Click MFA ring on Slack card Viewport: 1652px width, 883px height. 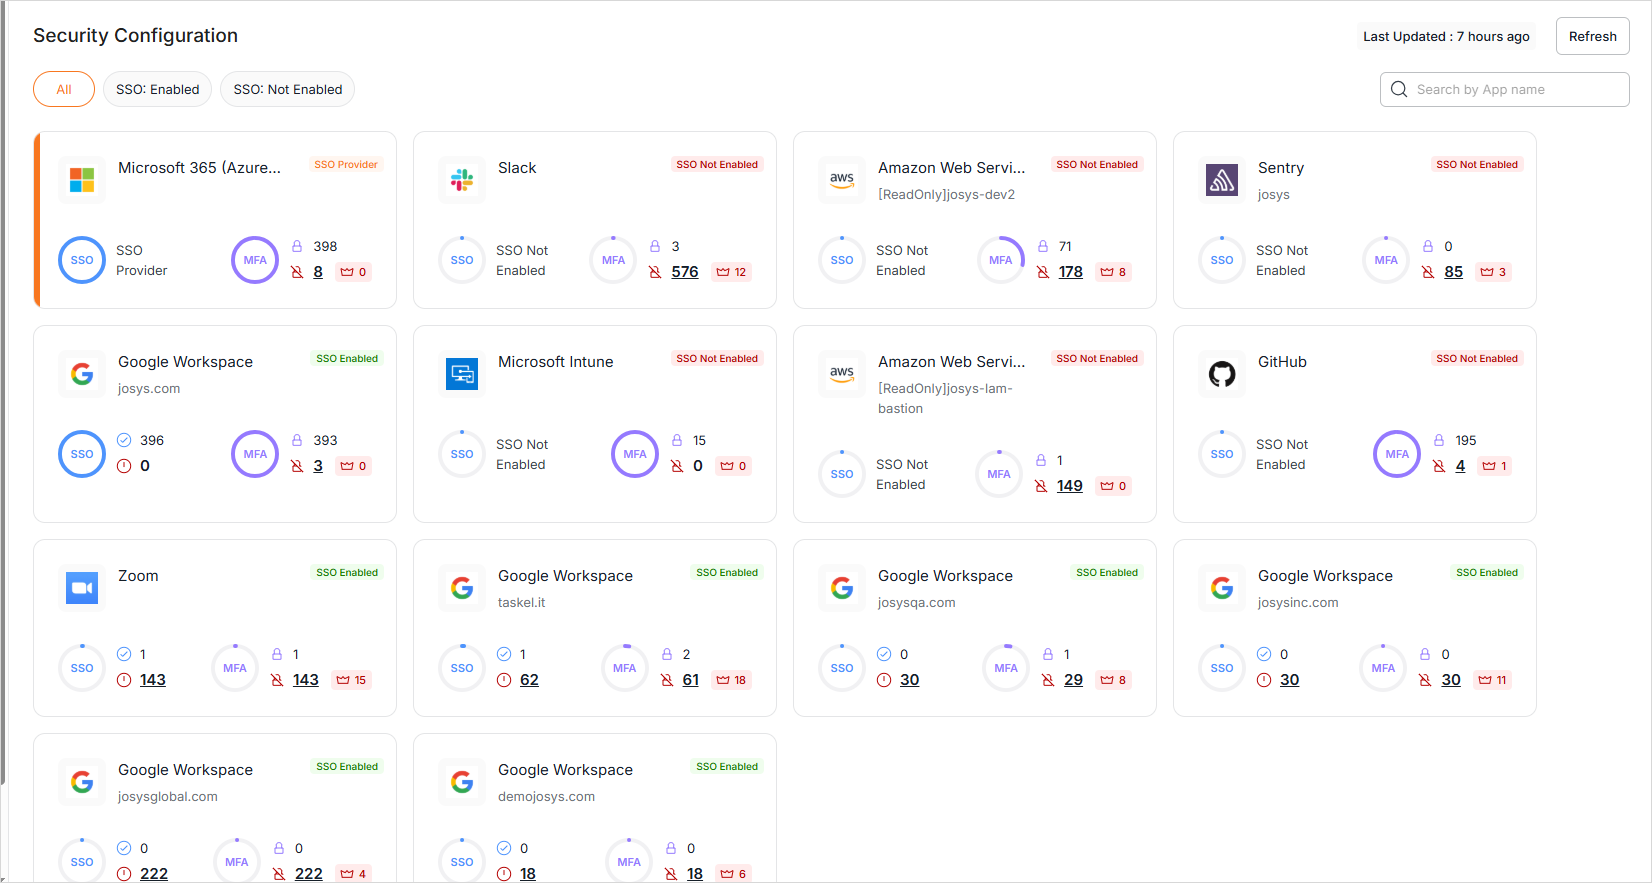[613, 260]
